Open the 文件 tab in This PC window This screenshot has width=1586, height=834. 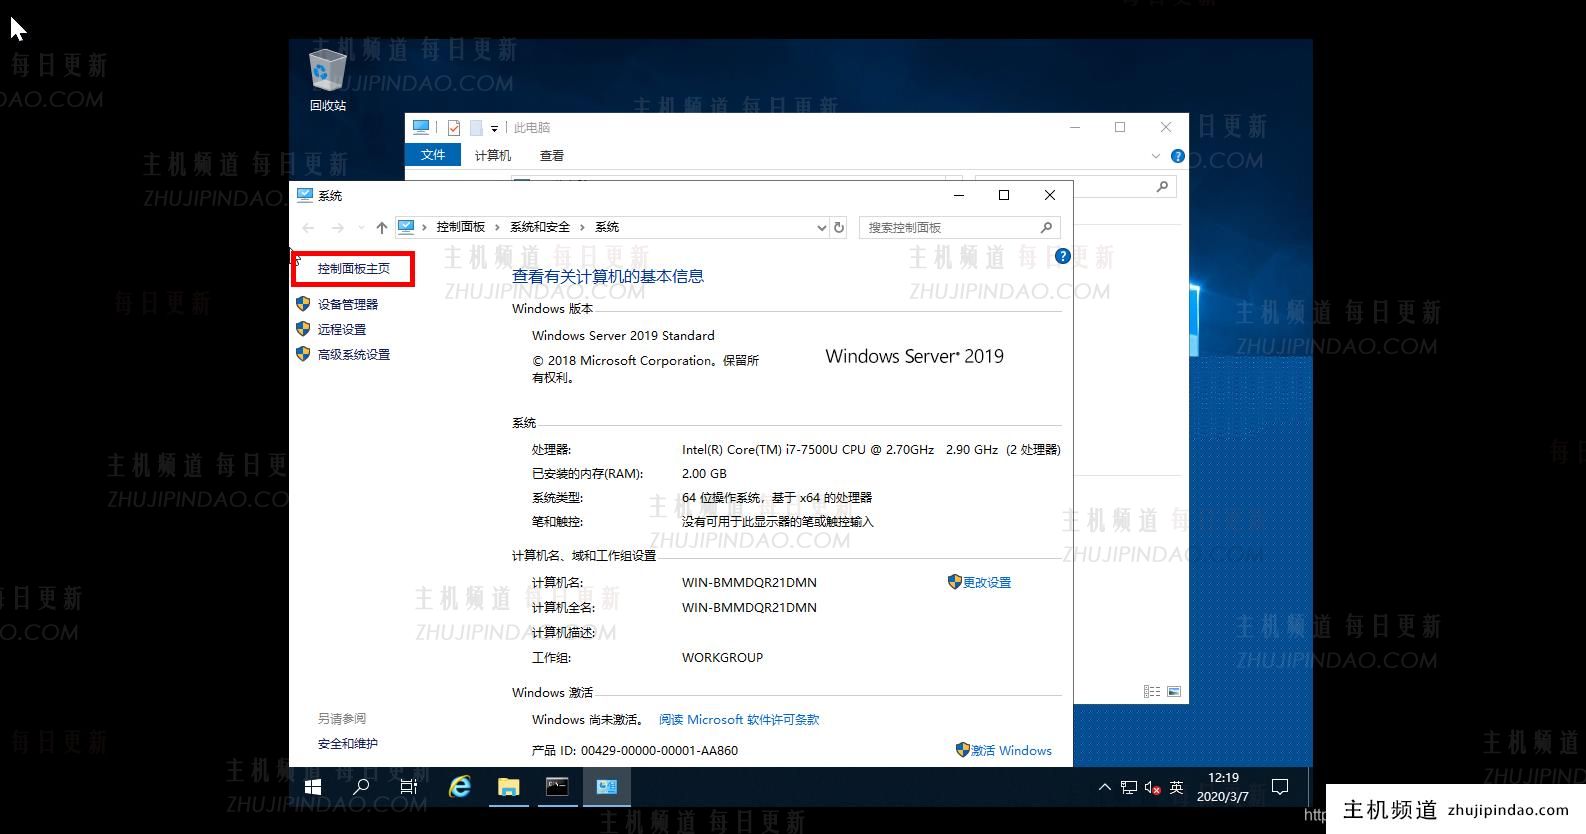point(433,155)
